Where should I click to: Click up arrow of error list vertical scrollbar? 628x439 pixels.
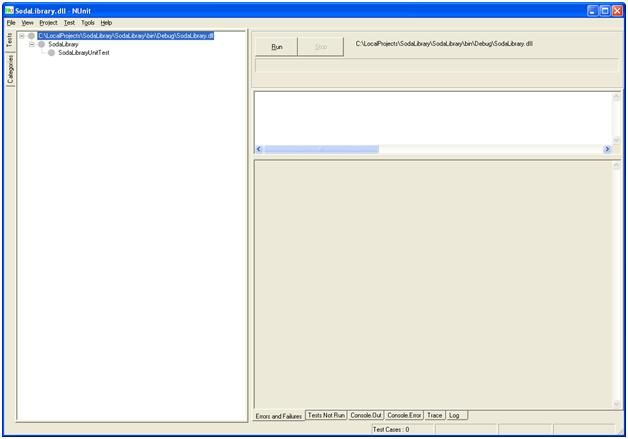click(x=616, y=97)
